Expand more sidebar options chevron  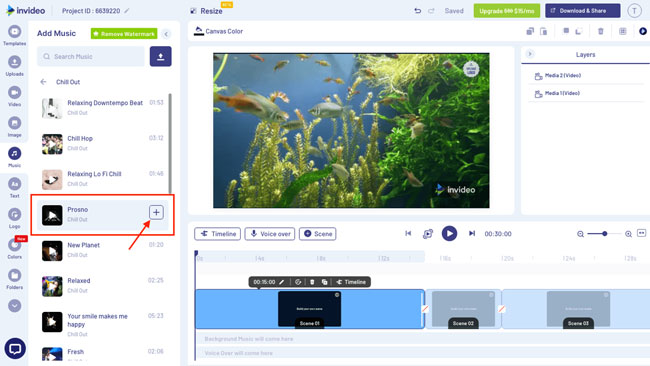15,306
